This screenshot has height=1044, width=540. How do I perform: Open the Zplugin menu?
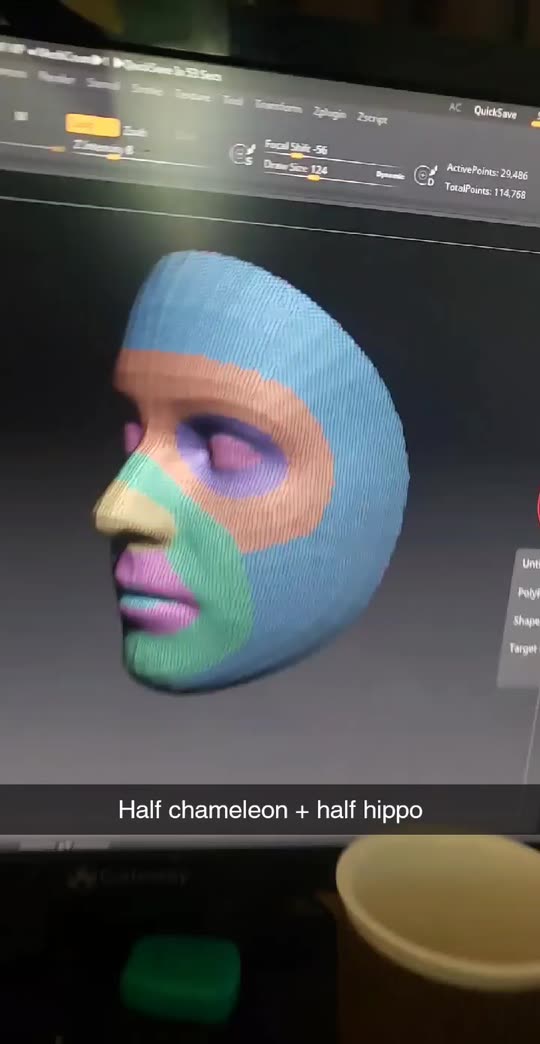click(x=329, y=113)
